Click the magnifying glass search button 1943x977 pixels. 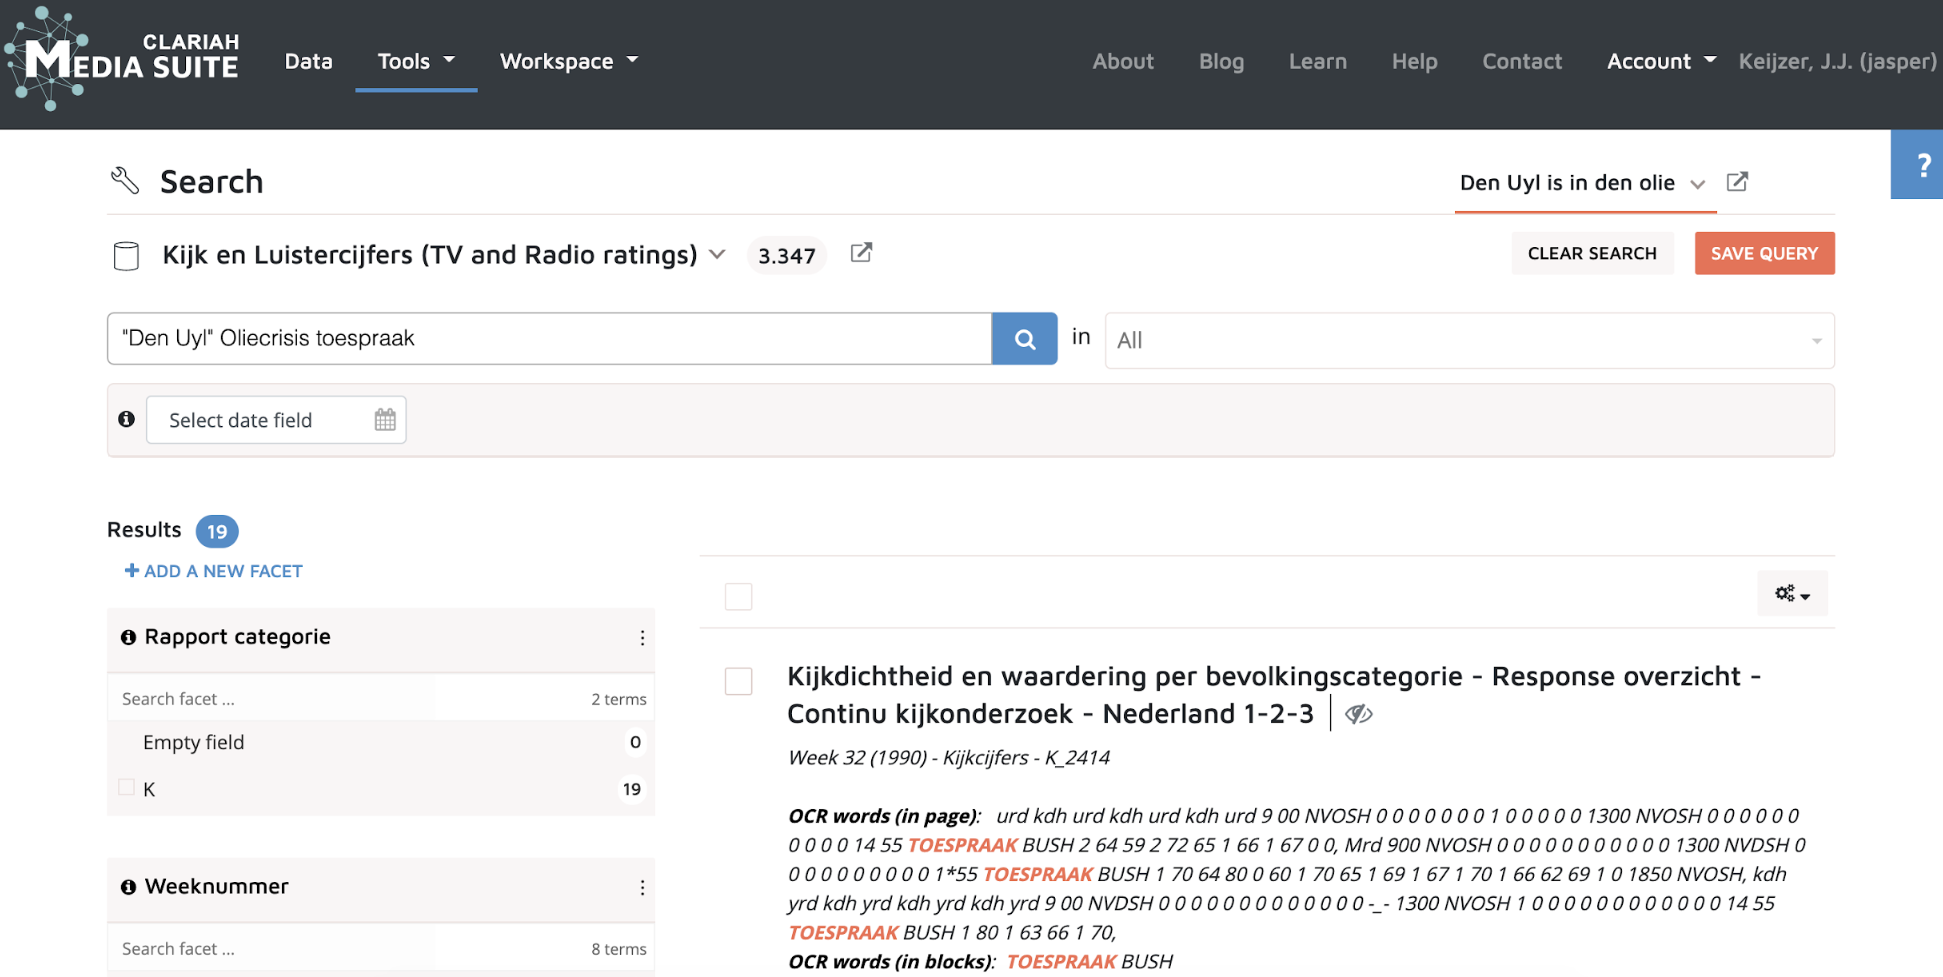(1024, 339)
